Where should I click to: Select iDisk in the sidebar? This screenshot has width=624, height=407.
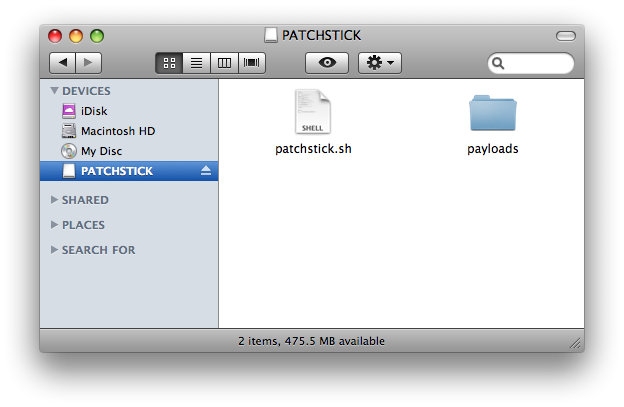(93, 111)
